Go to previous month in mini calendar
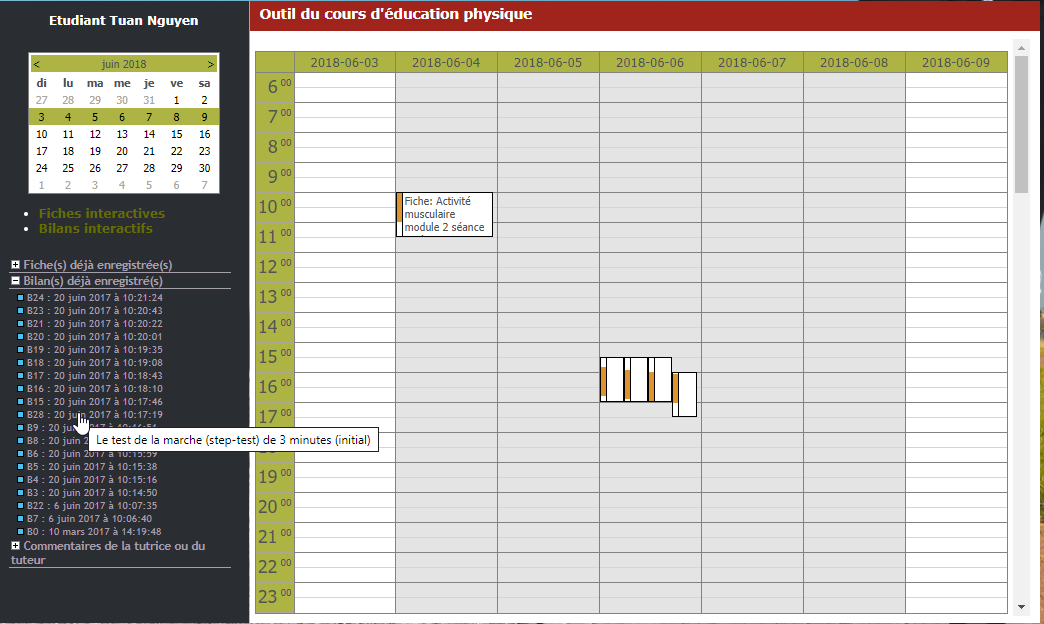 coord(37,64)
